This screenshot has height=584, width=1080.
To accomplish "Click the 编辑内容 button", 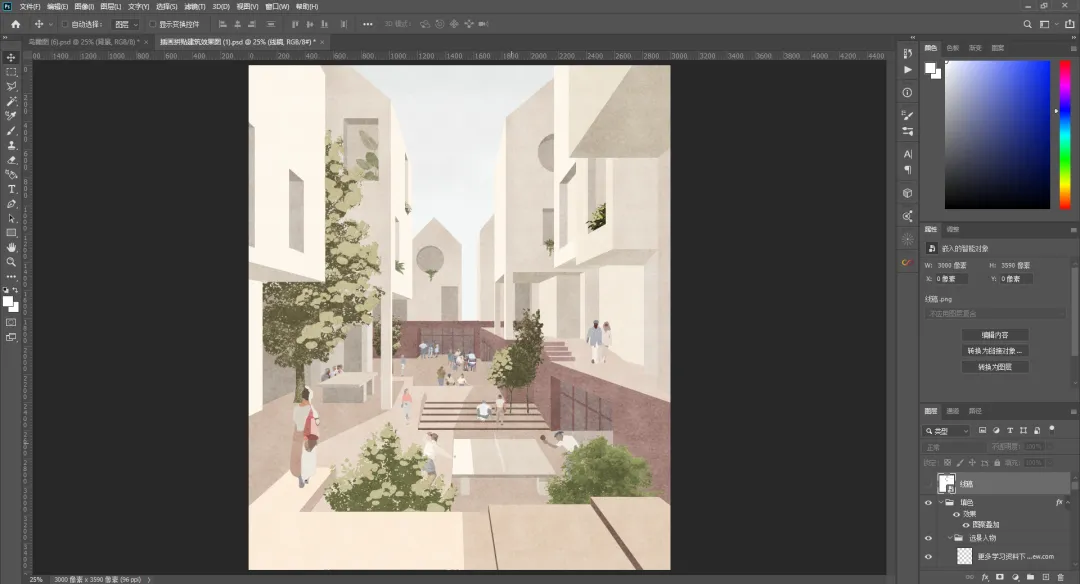I will (994, 335).
